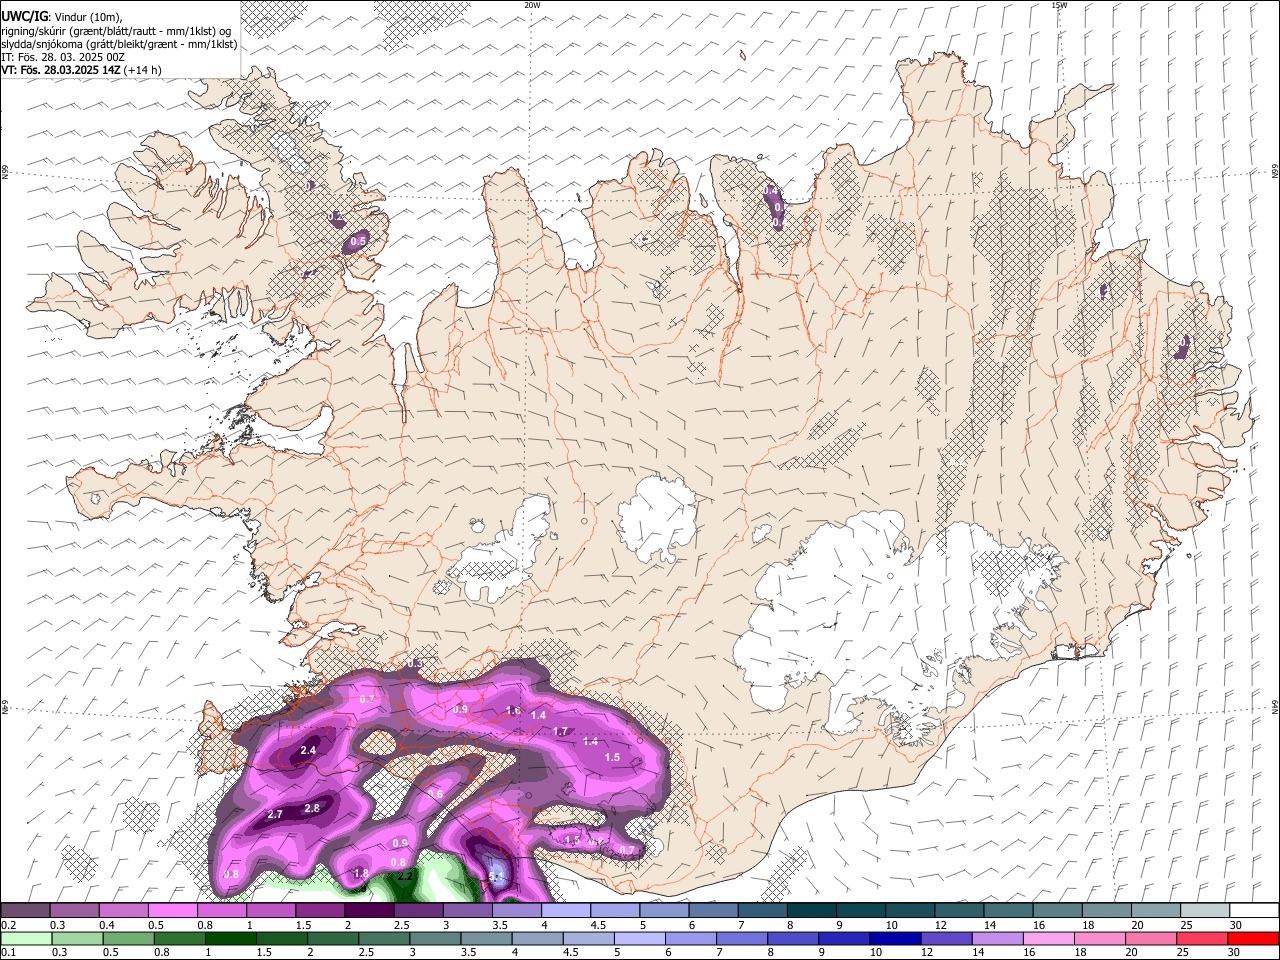1280x960 pixels.
Task: Click the '1.7' precipitation value on the map
Action: [x=560, y=732]
